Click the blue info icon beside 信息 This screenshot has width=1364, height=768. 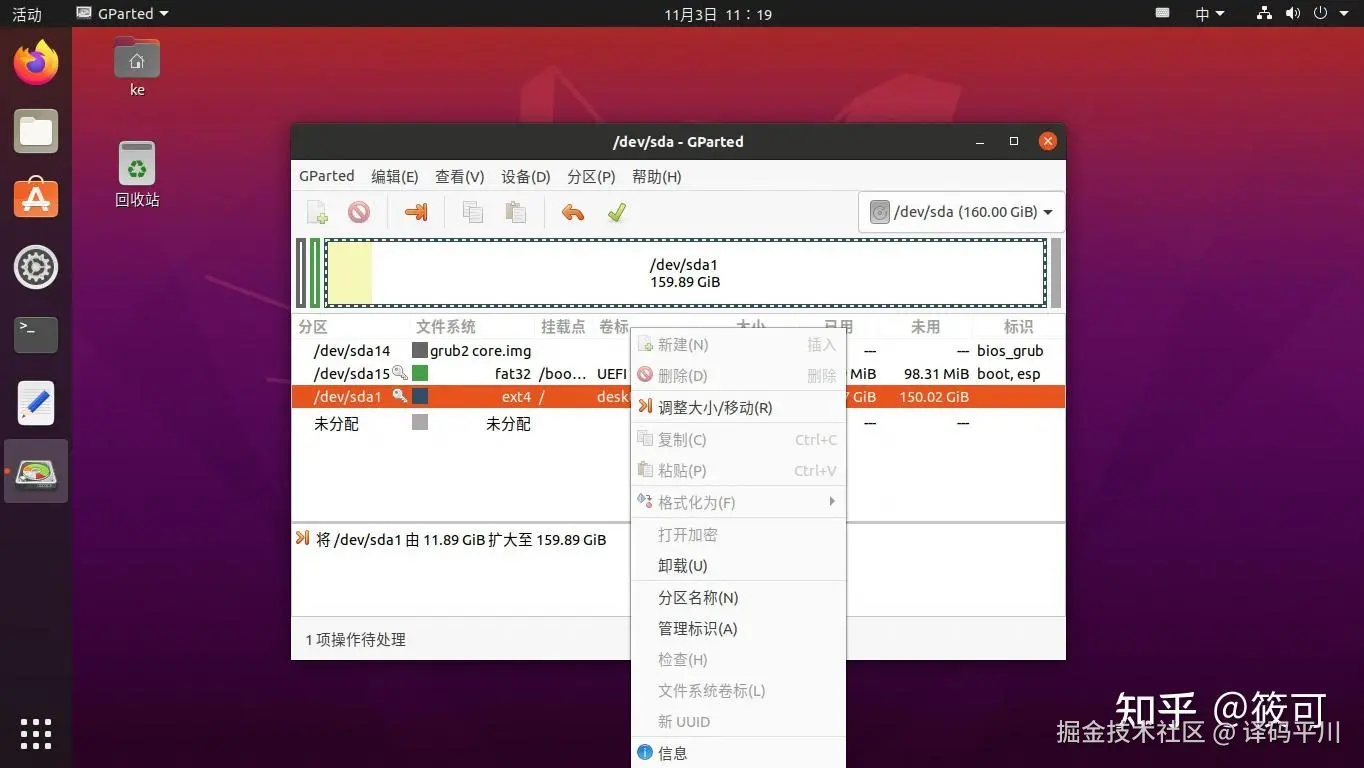[645, 752]
